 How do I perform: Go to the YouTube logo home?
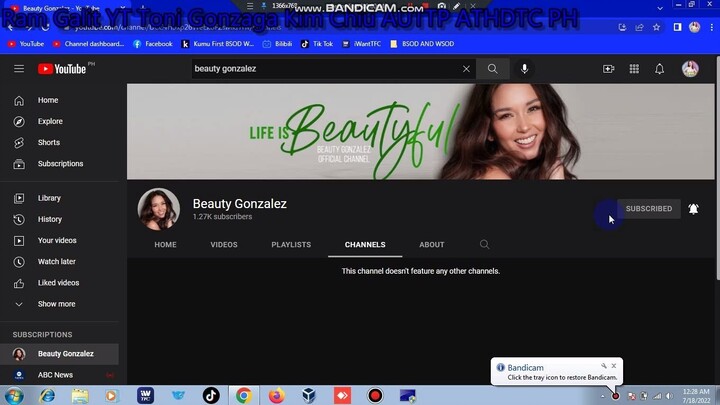[62, 69]
